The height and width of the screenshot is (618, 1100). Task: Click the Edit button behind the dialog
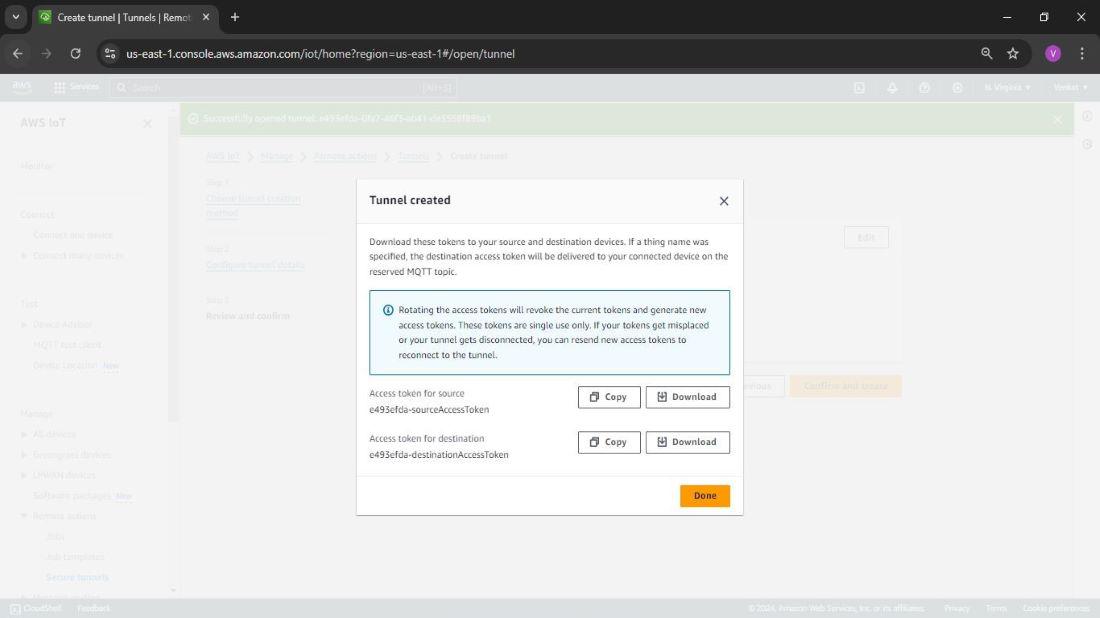866,237
